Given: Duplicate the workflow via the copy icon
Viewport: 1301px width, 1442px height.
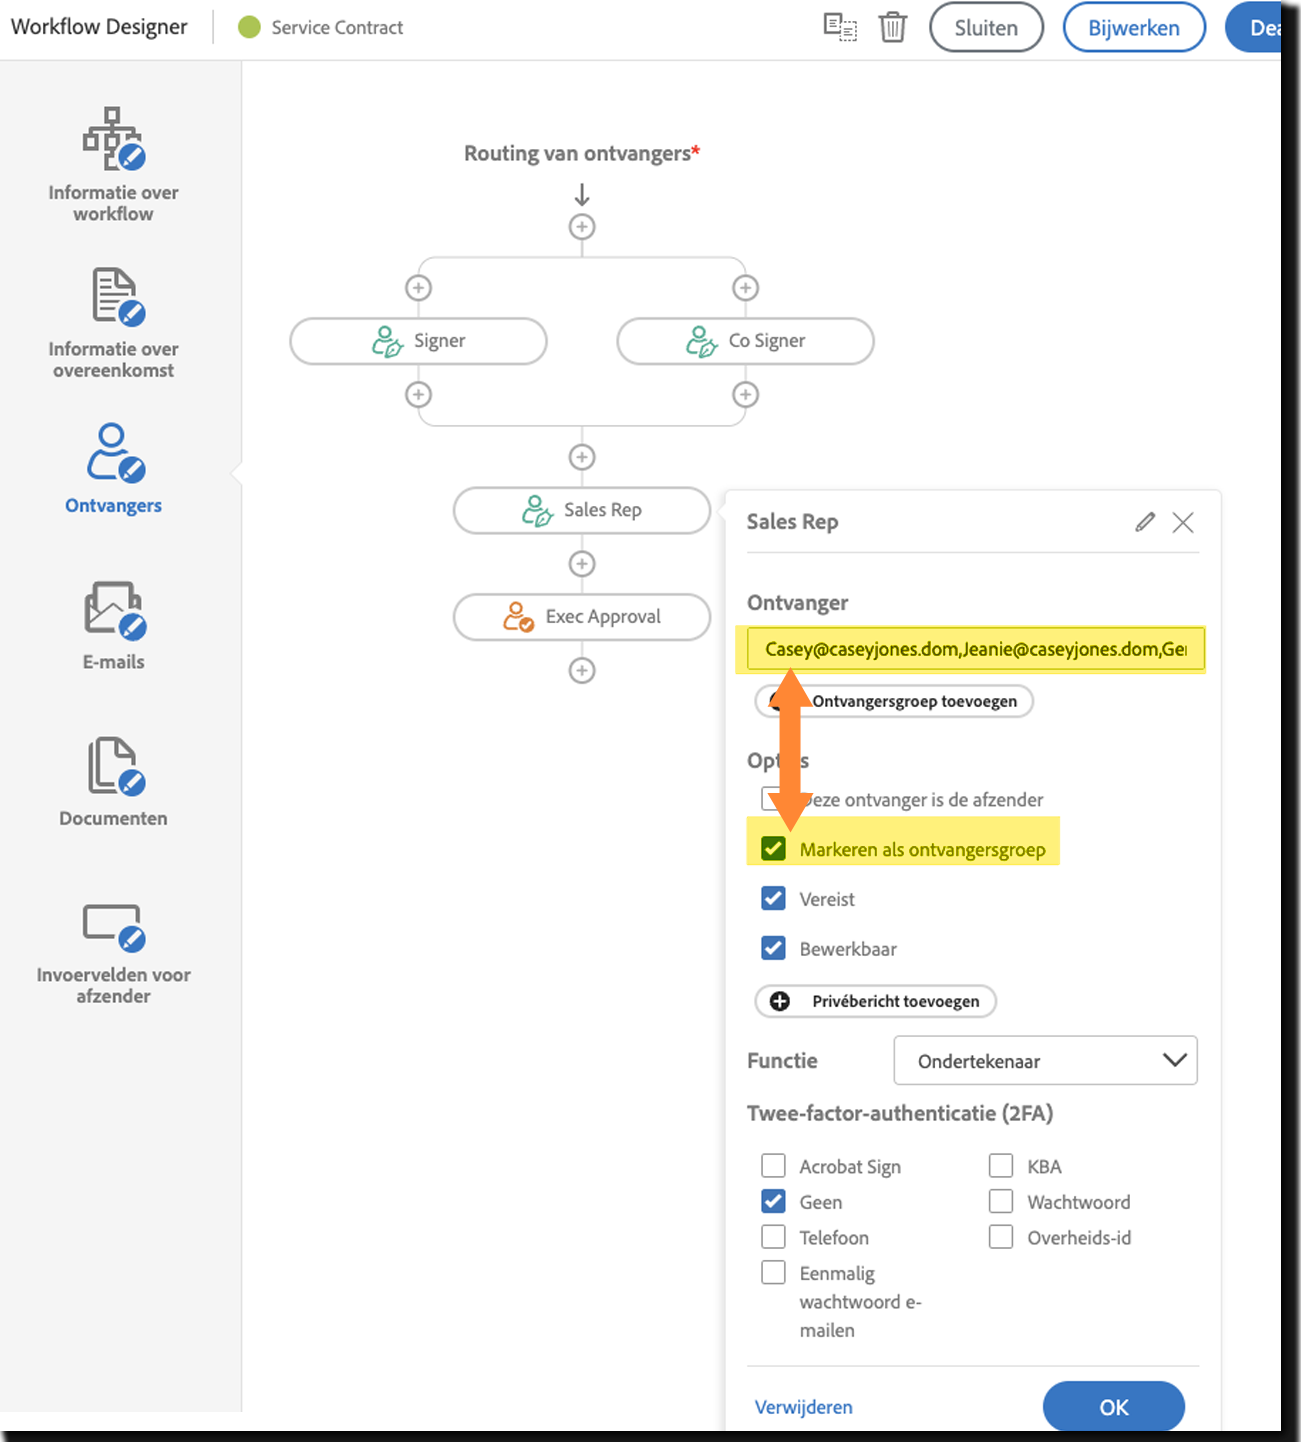Looking at the screenshot, I should coord(840,28).
